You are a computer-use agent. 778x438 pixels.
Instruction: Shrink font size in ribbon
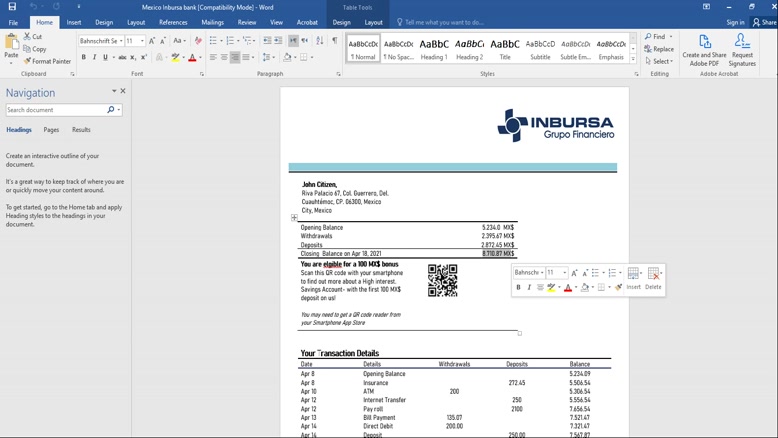162,41
